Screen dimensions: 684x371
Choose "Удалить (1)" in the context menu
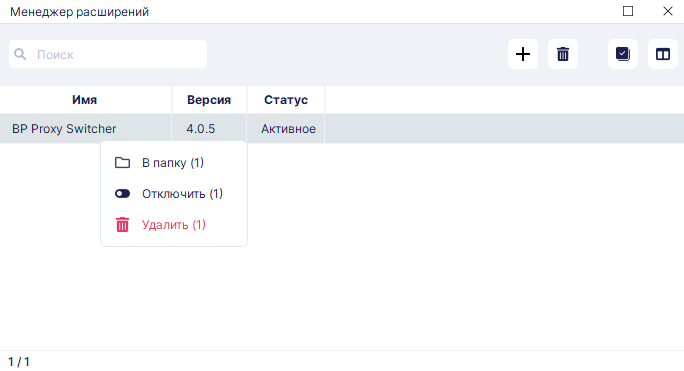tap(174, 225)
